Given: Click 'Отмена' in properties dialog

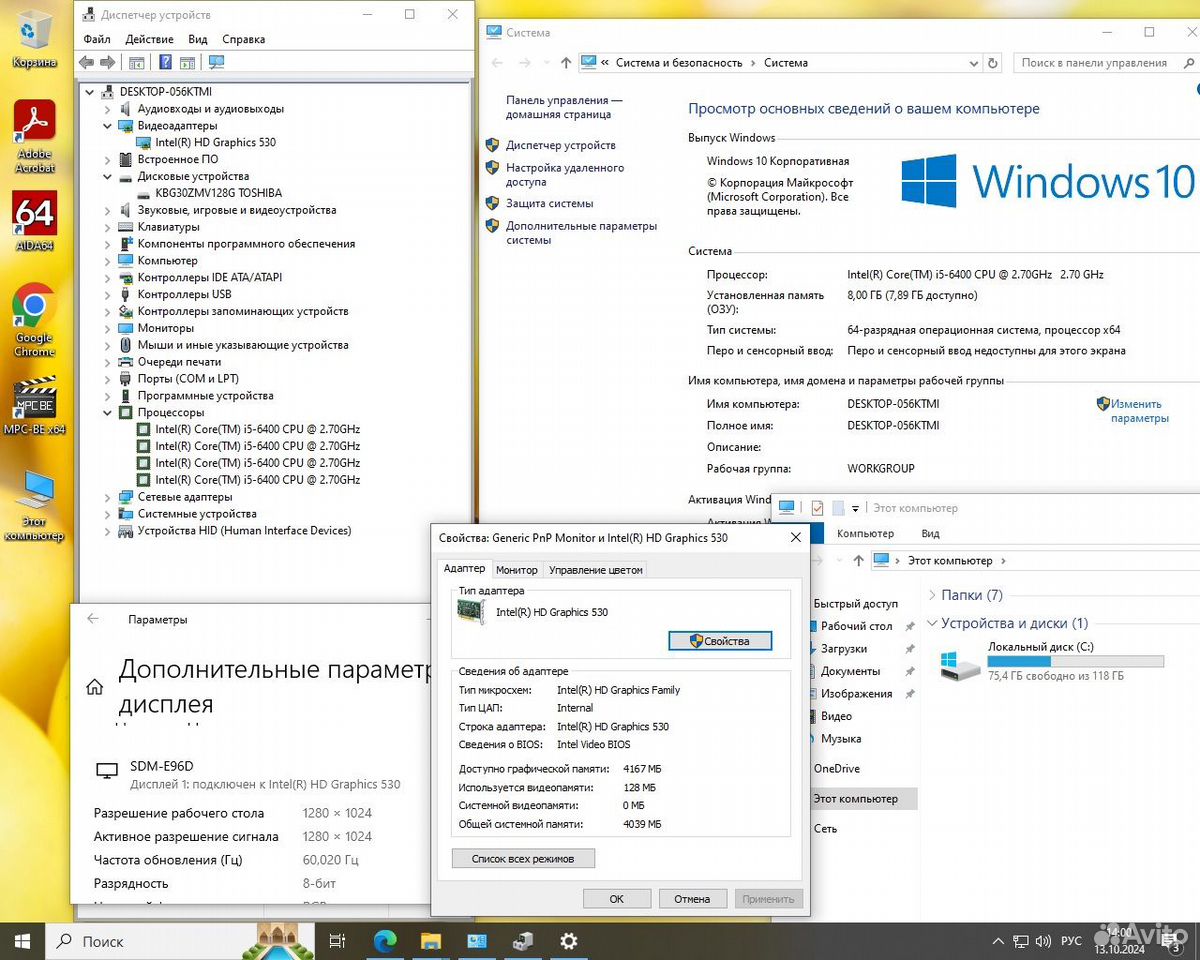Looking at the screenshot, I should (692, 899).
